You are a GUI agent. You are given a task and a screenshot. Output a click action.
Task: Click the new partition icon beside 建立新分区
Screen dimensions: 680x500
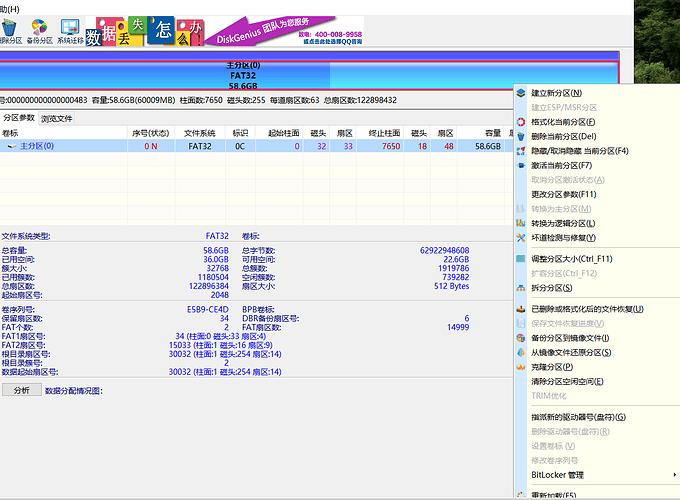click(x=521, y=93)
